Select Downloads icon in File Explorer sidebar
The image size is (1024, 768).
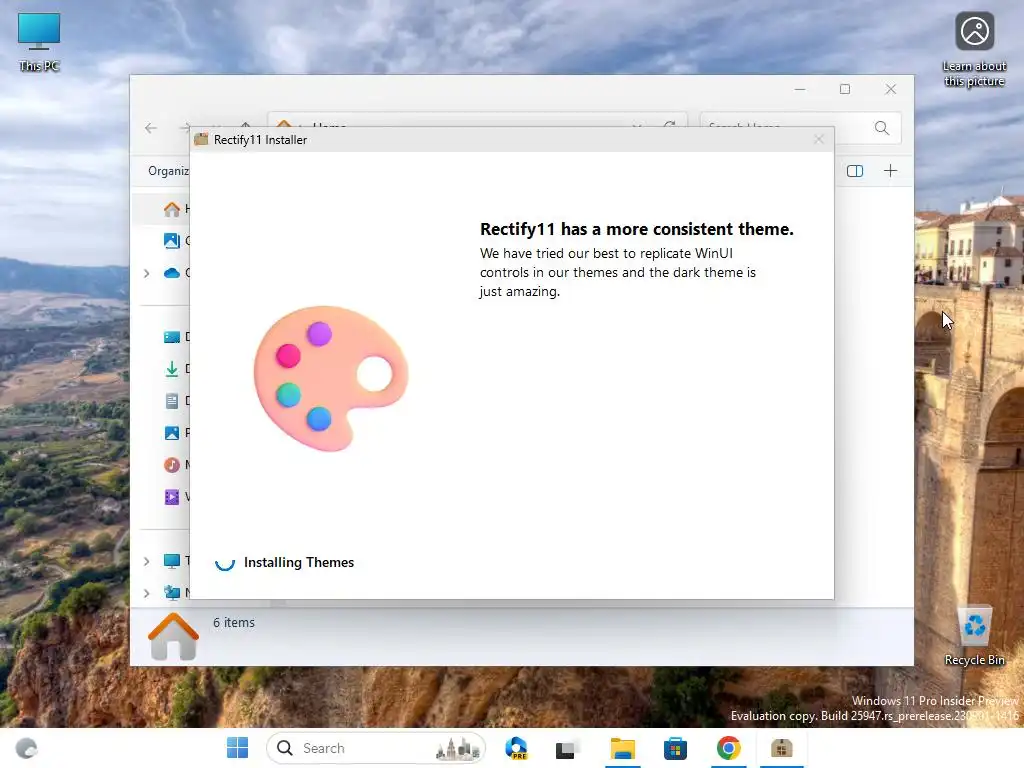click(x=172, y=369)
